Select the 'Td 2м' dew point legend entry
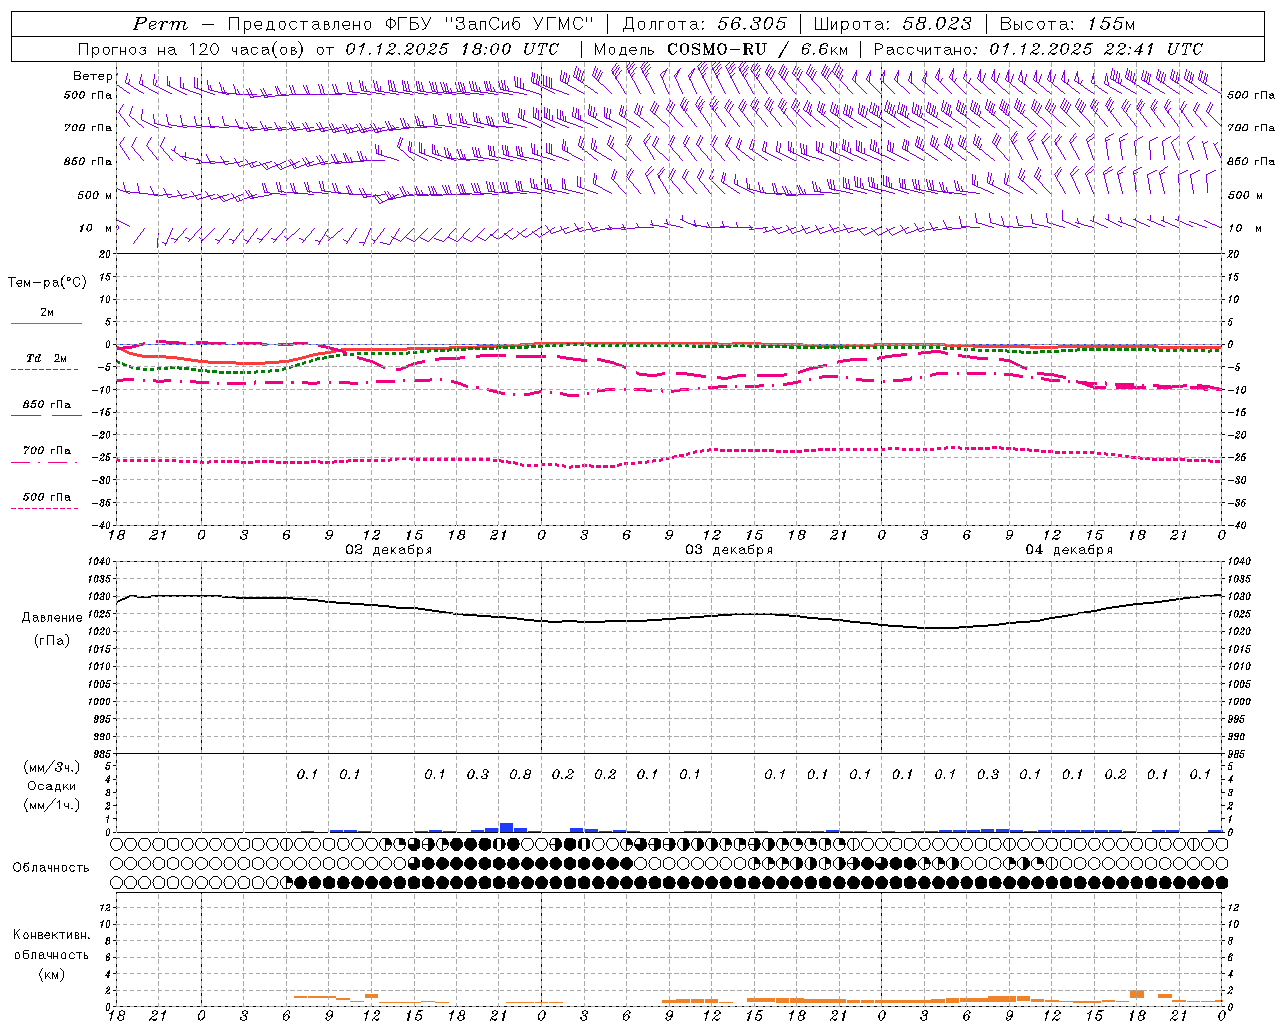The image size is (1280, 1024). pos(46,358)
